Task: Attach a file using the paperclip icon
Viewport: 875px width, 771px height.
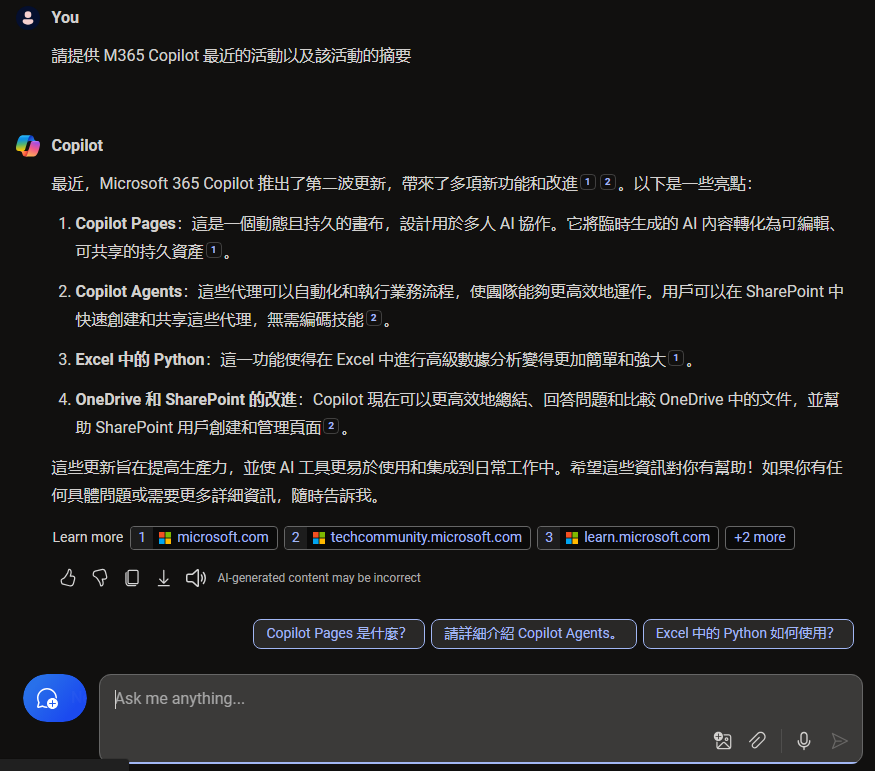Action: click(x=757, y=740)
